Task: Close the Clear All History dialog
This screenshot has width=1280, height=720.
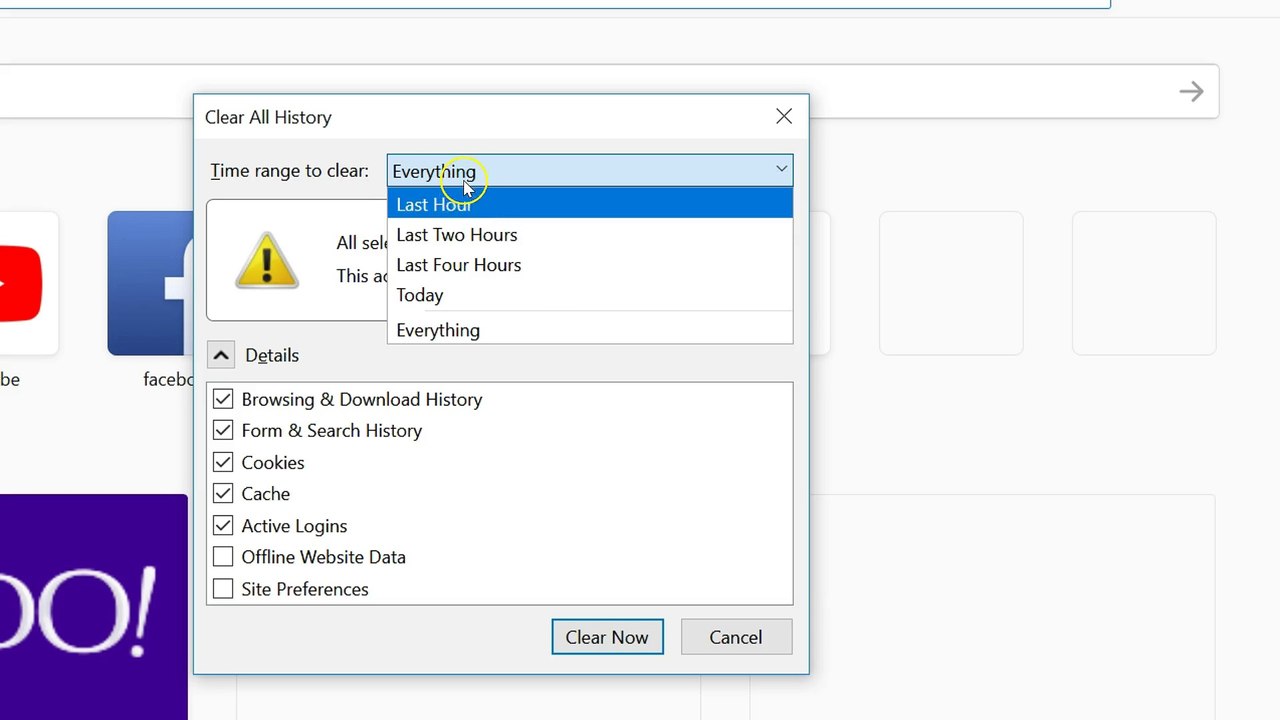Action: [x=784, y=116]
